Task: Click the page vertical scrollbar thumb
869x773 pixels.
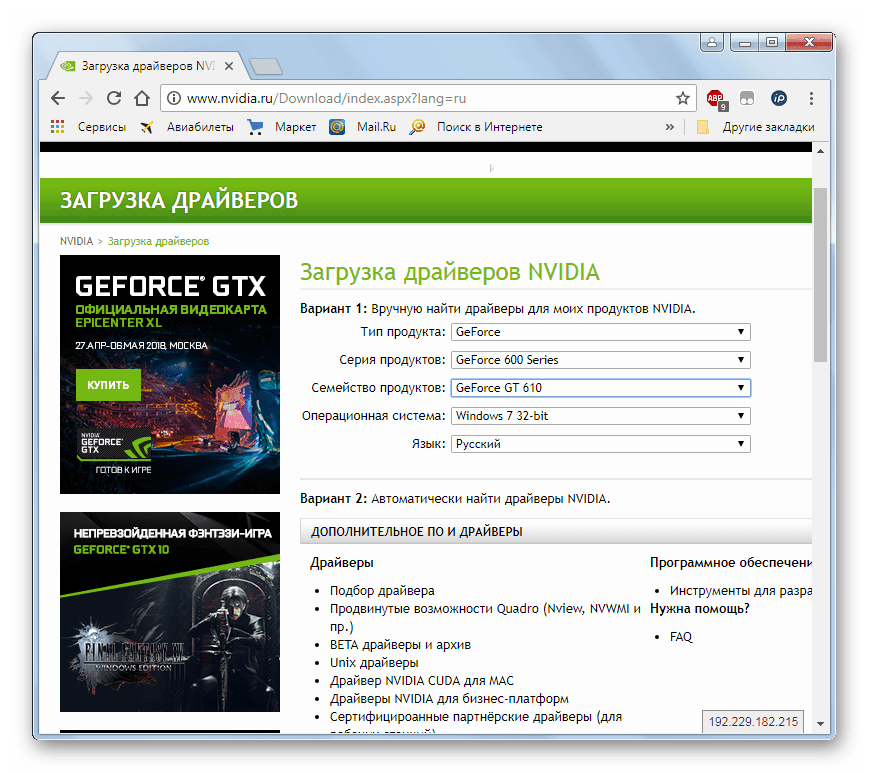Action: 820,275
